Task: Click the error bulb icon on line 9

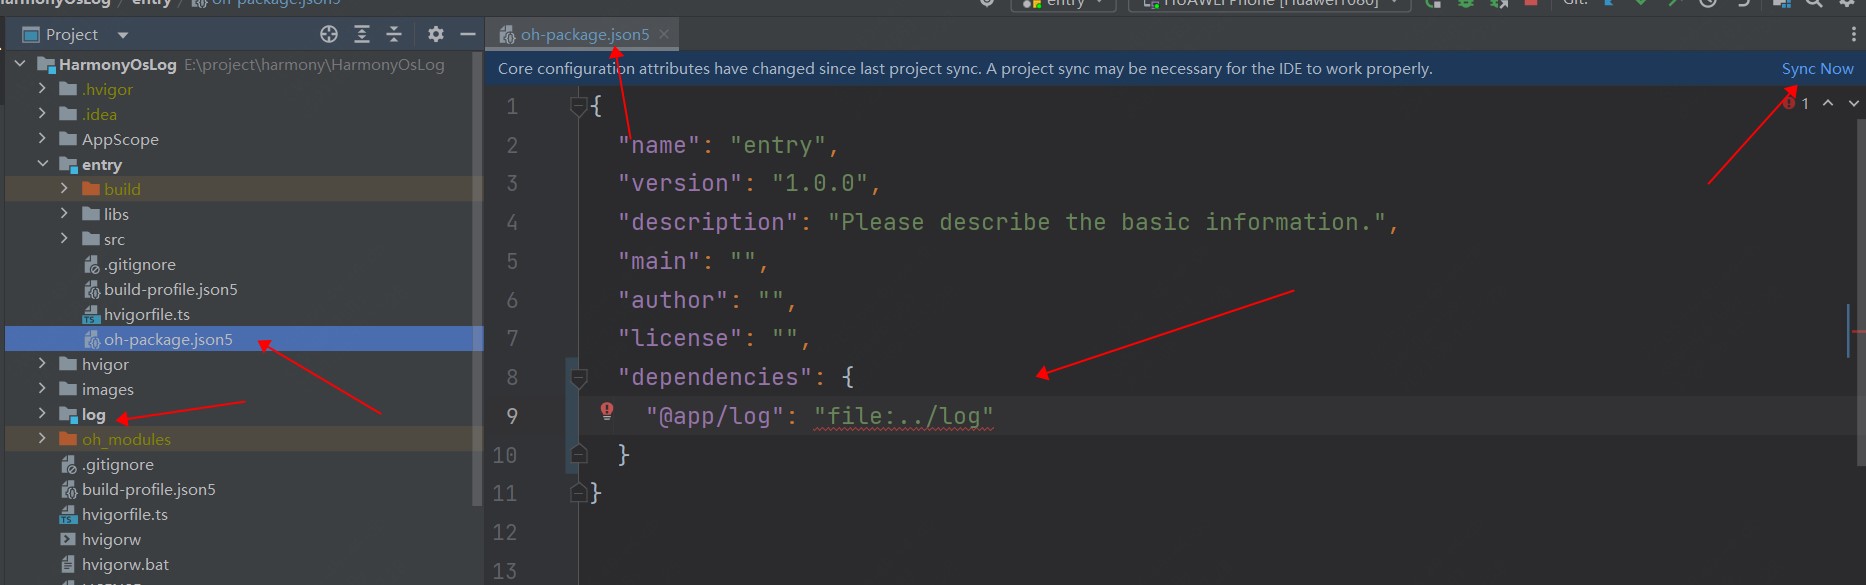Action: coord(607,411)
